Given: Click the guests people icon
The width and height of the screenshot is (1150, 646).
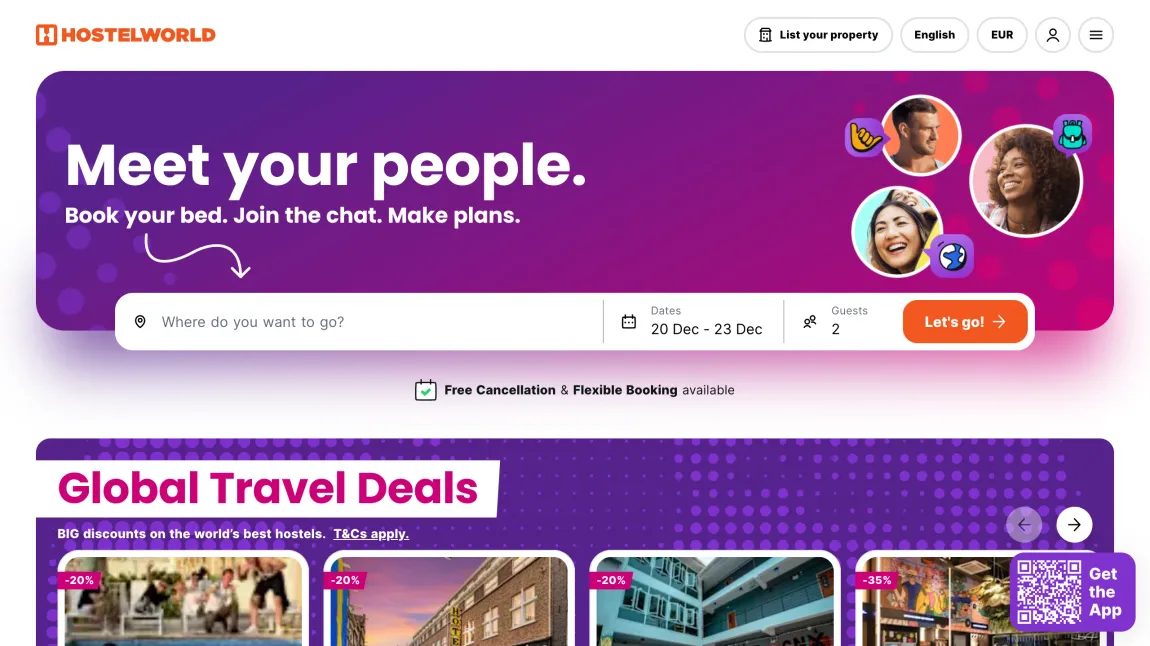Looking at the screenshot, I should 810,322.
